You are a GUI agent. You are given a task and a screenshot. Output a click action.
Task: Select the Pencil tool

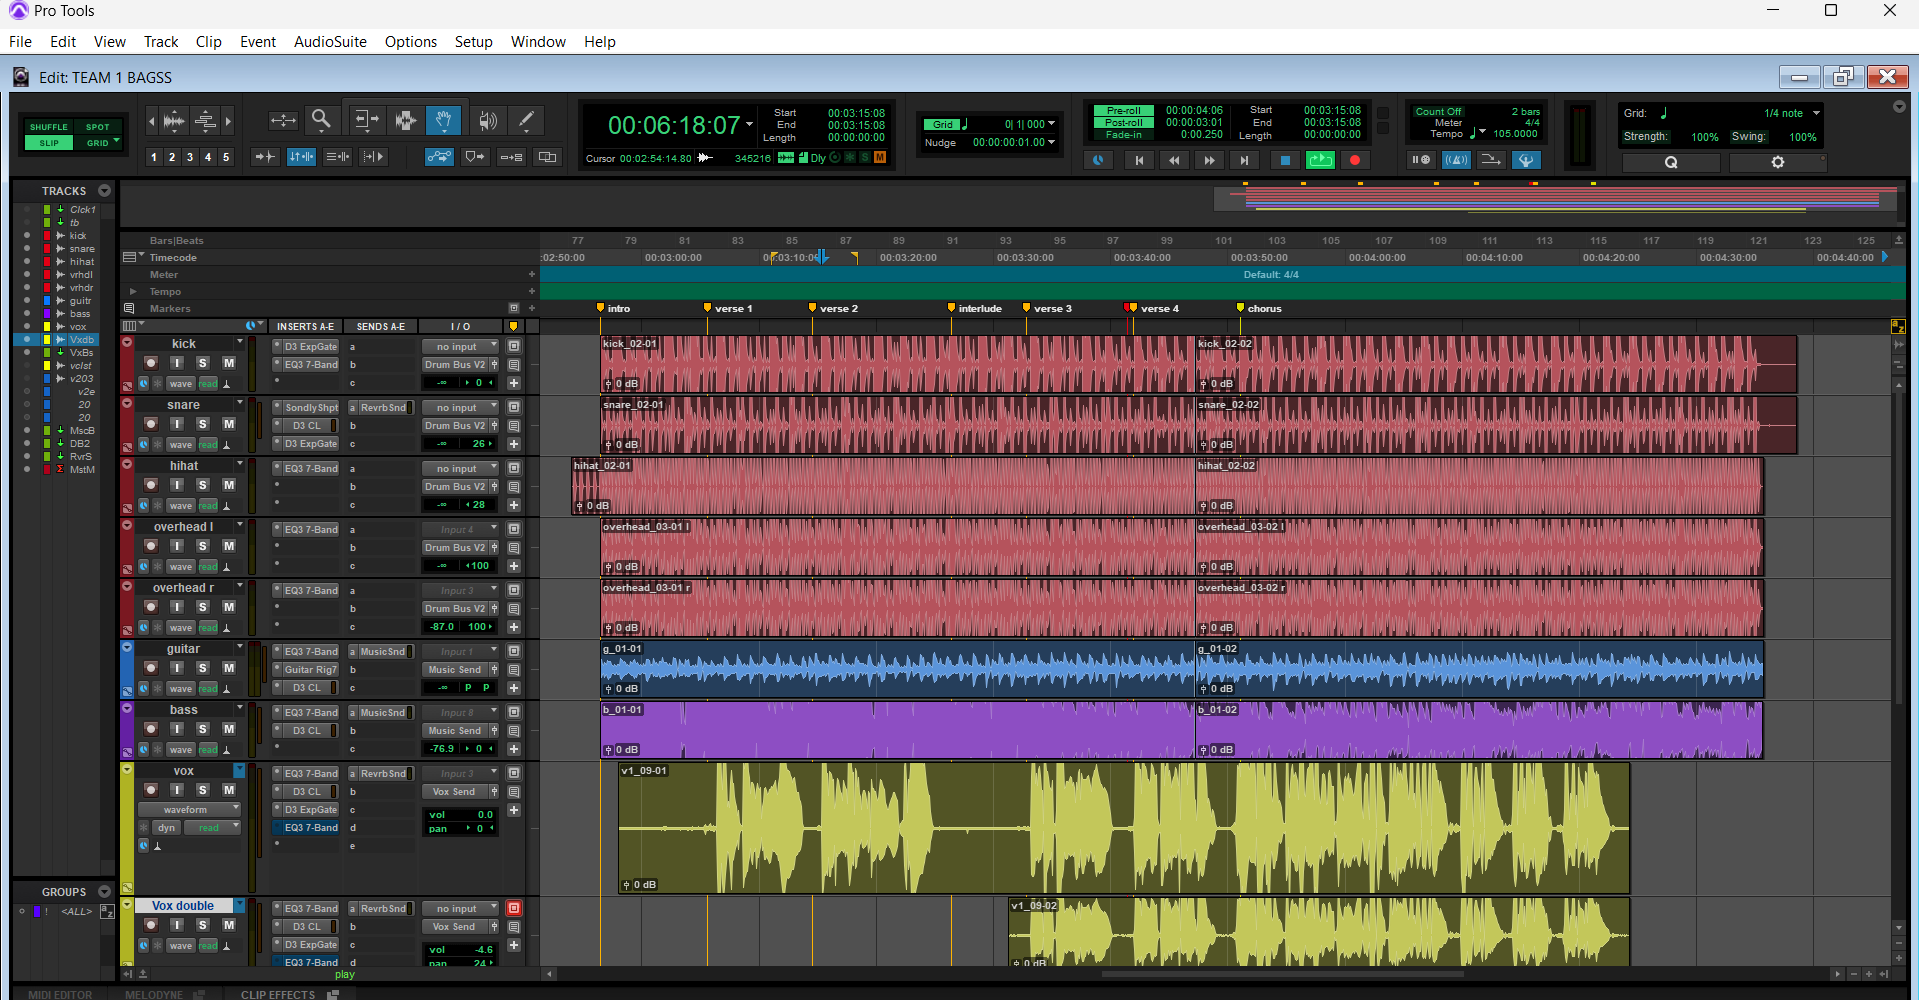[527, 120]
